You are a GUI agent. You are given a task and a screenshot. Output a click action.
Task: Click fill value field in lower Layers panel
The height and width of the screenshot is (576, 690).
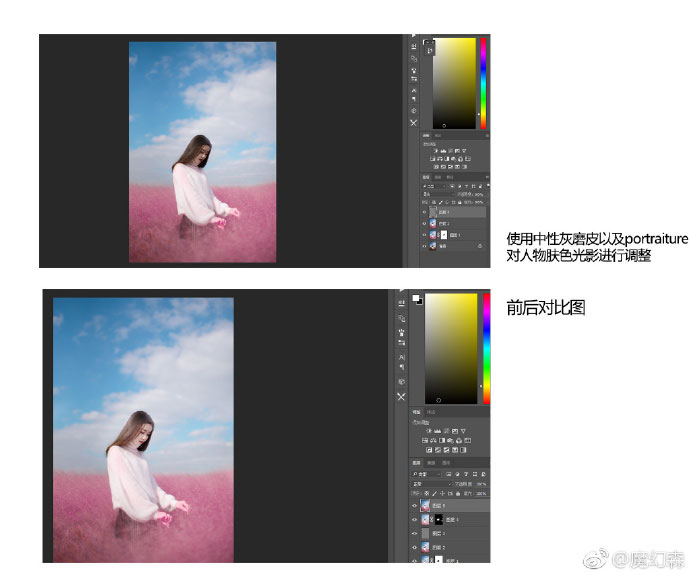[x=480, y=494]
